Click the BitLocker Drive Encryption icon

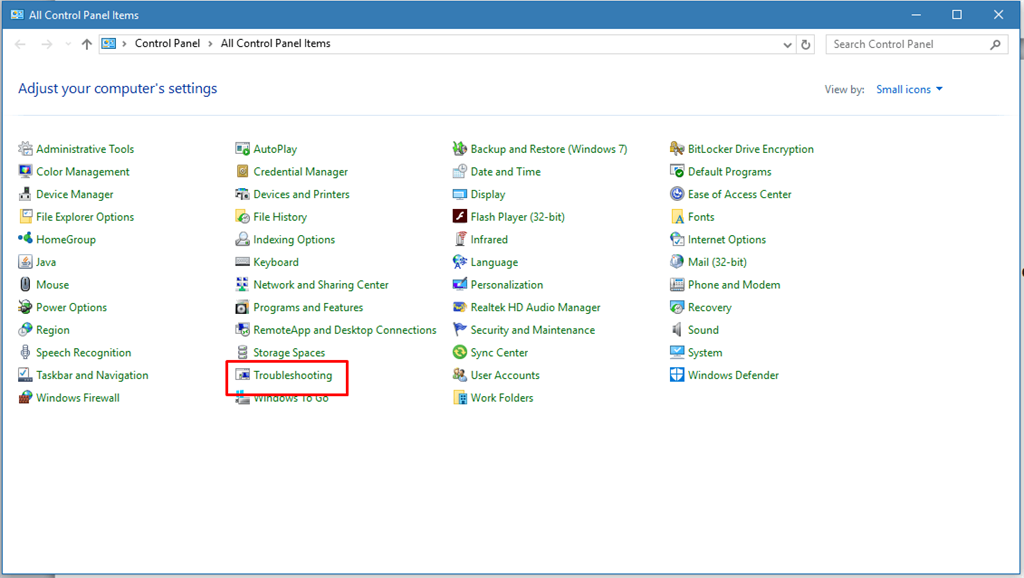[x=678, y=149]
